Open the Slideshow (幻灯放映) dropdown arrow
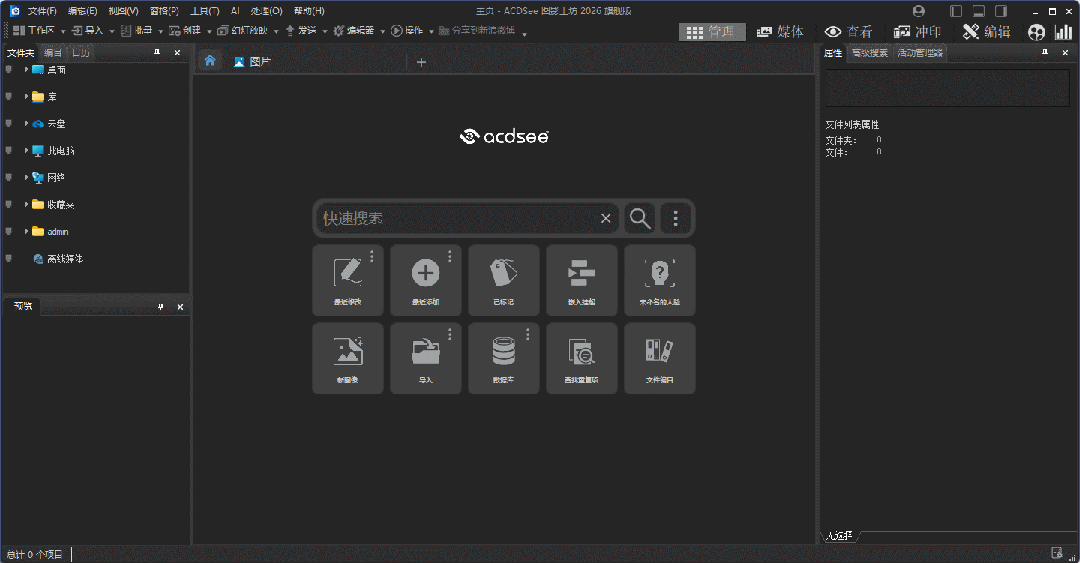Viewport: 1080px width, 563px height. click(276, 32)
